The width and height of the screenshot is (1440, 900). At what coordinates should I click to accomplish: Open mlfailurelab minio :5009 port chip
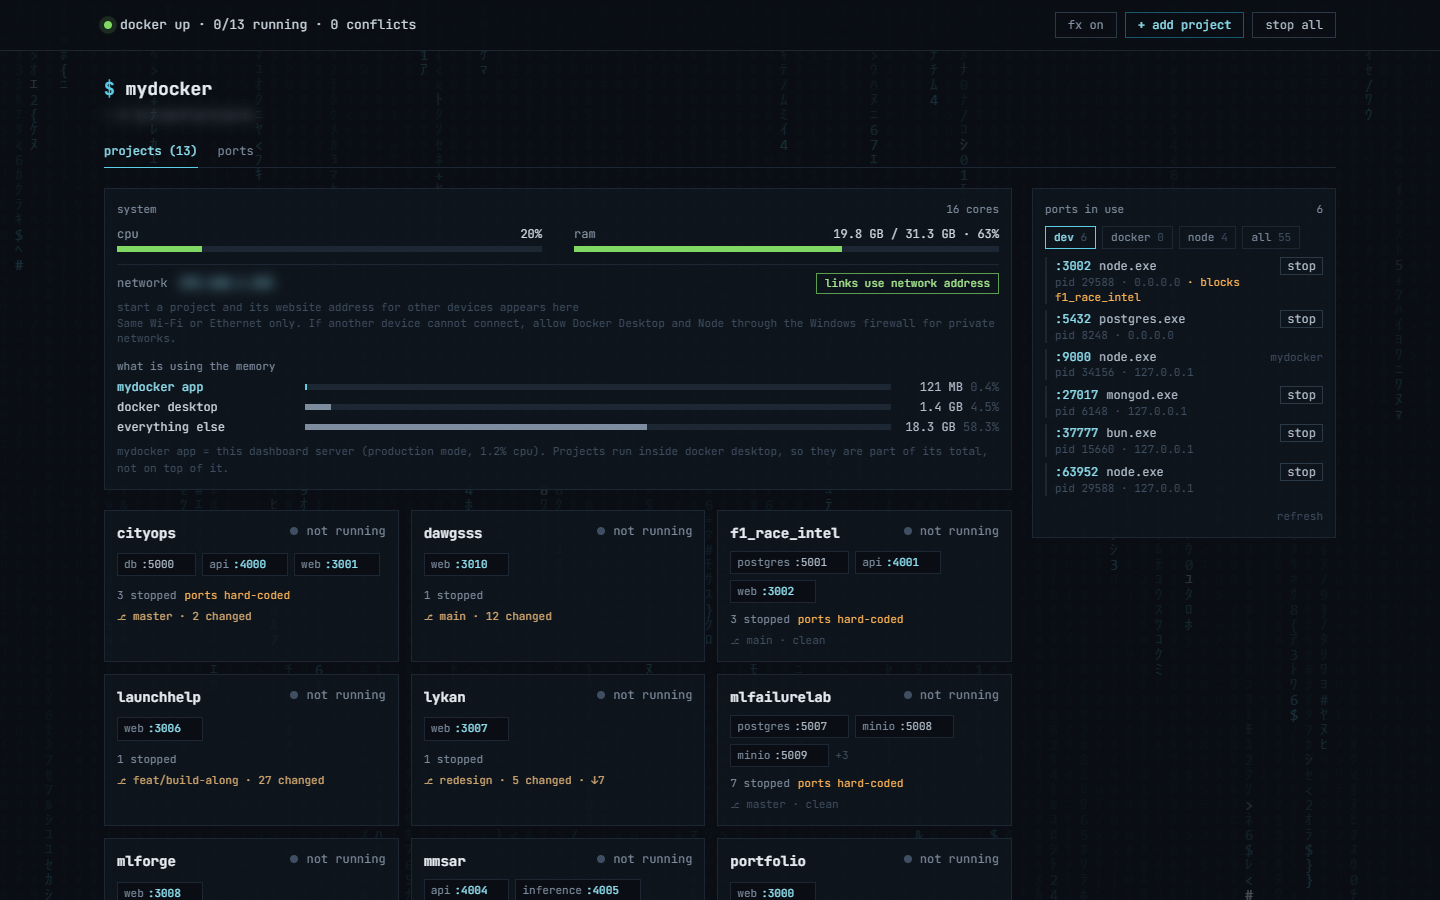tap(779, 756)
